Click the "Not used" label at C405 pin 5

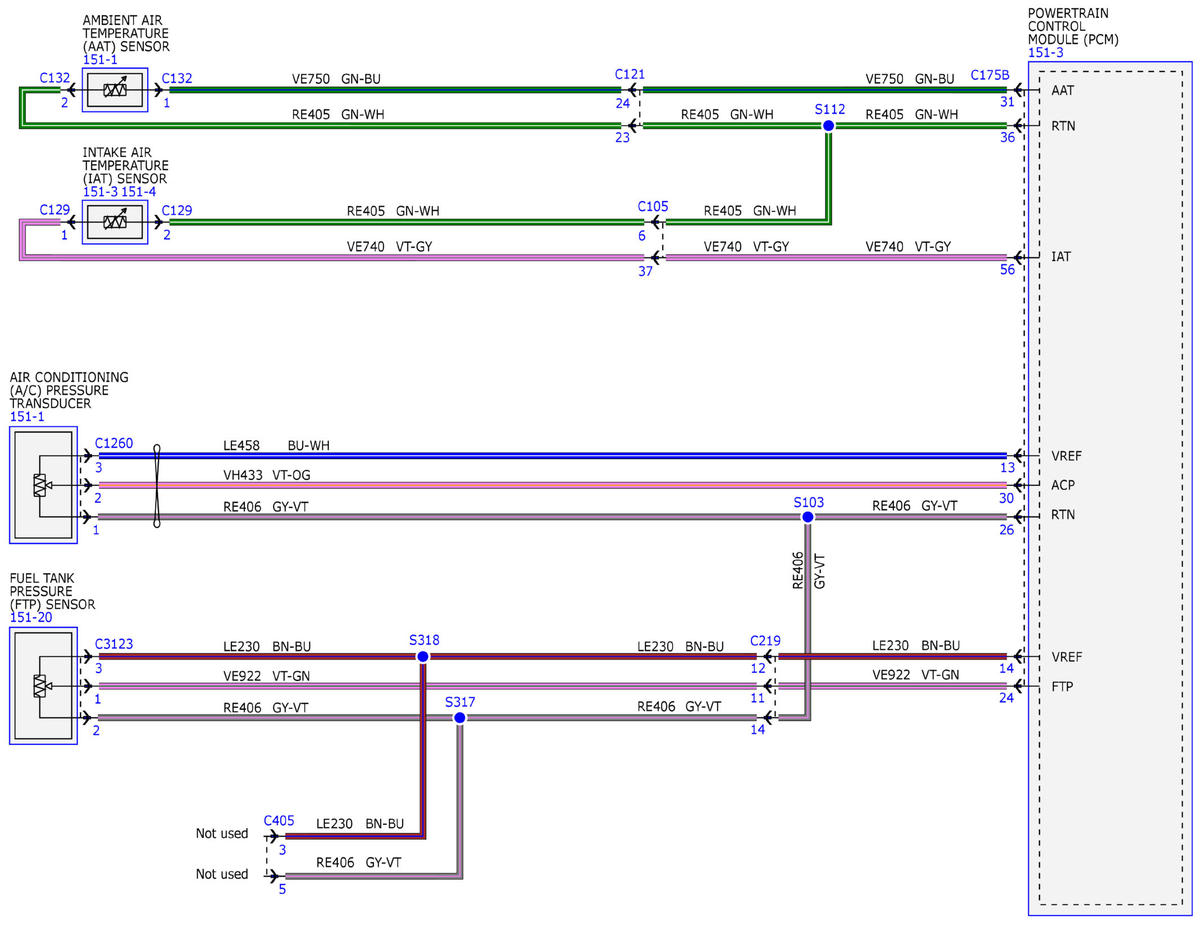[x=222, y=874]
